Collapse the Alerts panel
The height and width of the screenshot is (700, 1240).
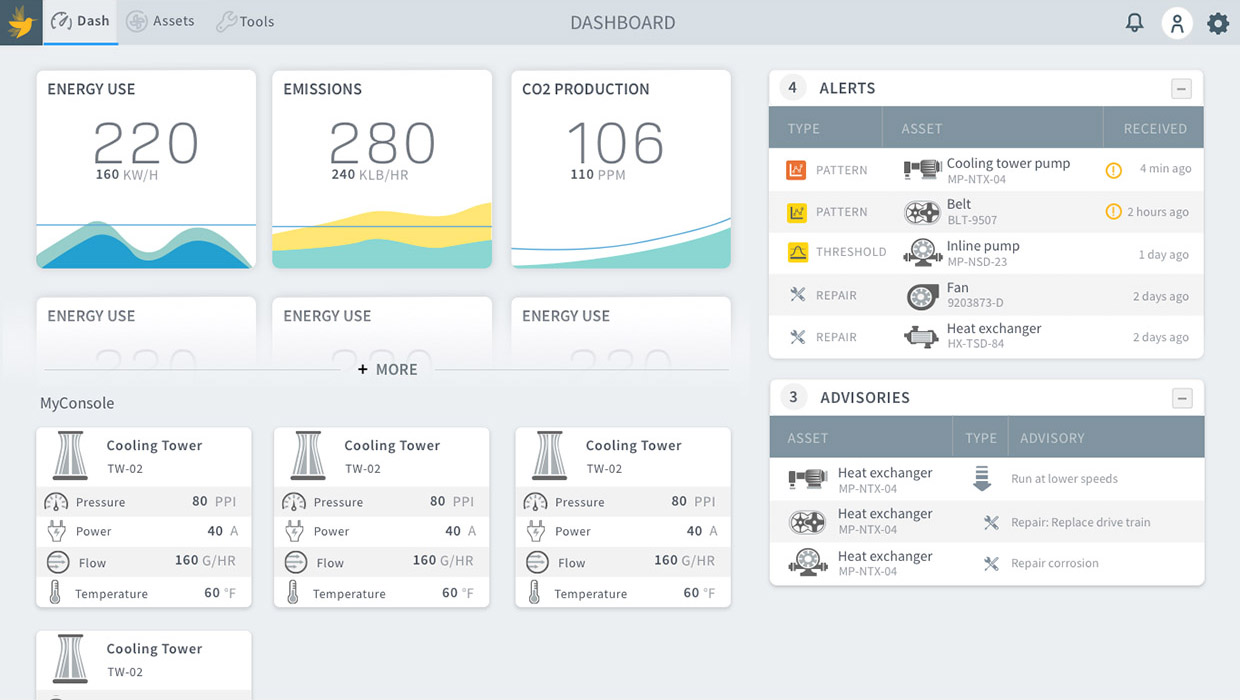coord(1181,89)
